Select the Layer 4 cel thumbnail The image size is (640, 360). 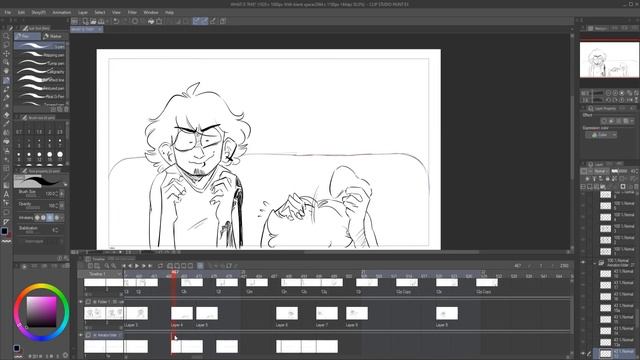point(182,313)
